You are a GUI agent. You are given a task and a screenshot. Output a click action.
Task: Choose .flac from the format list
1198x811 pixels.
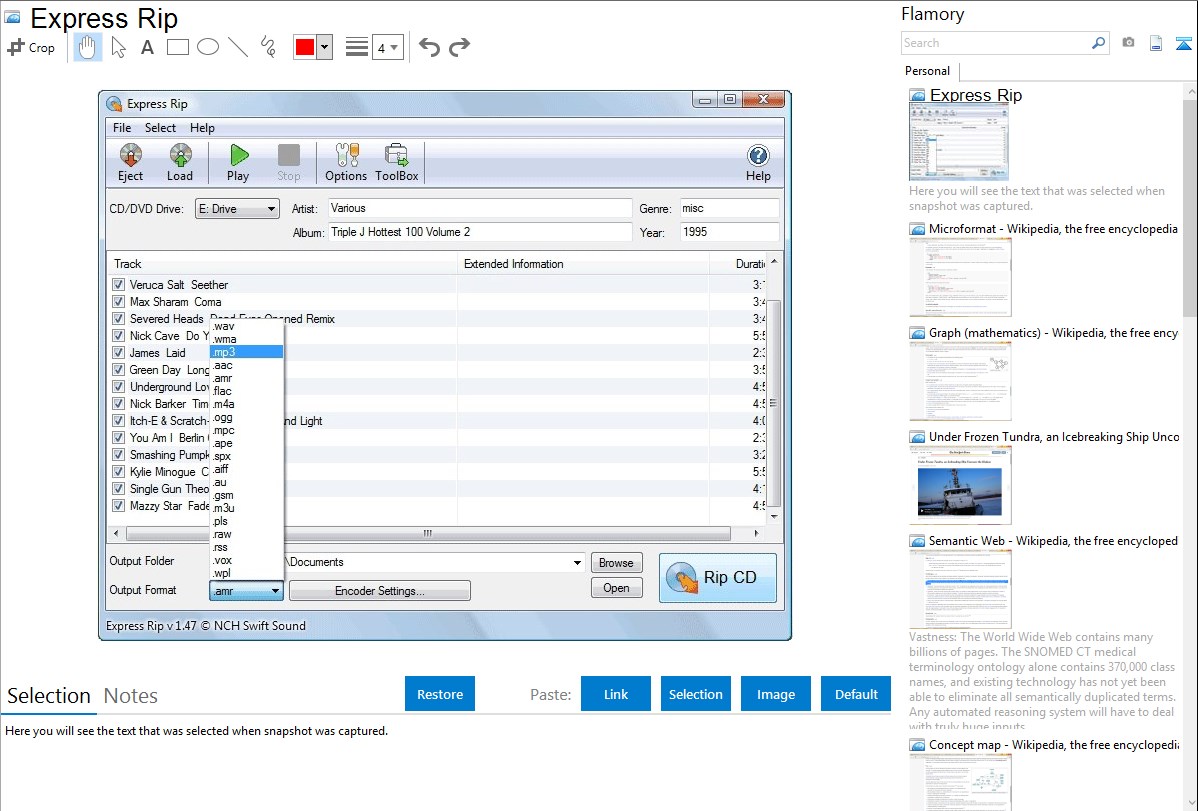(246, 391)
